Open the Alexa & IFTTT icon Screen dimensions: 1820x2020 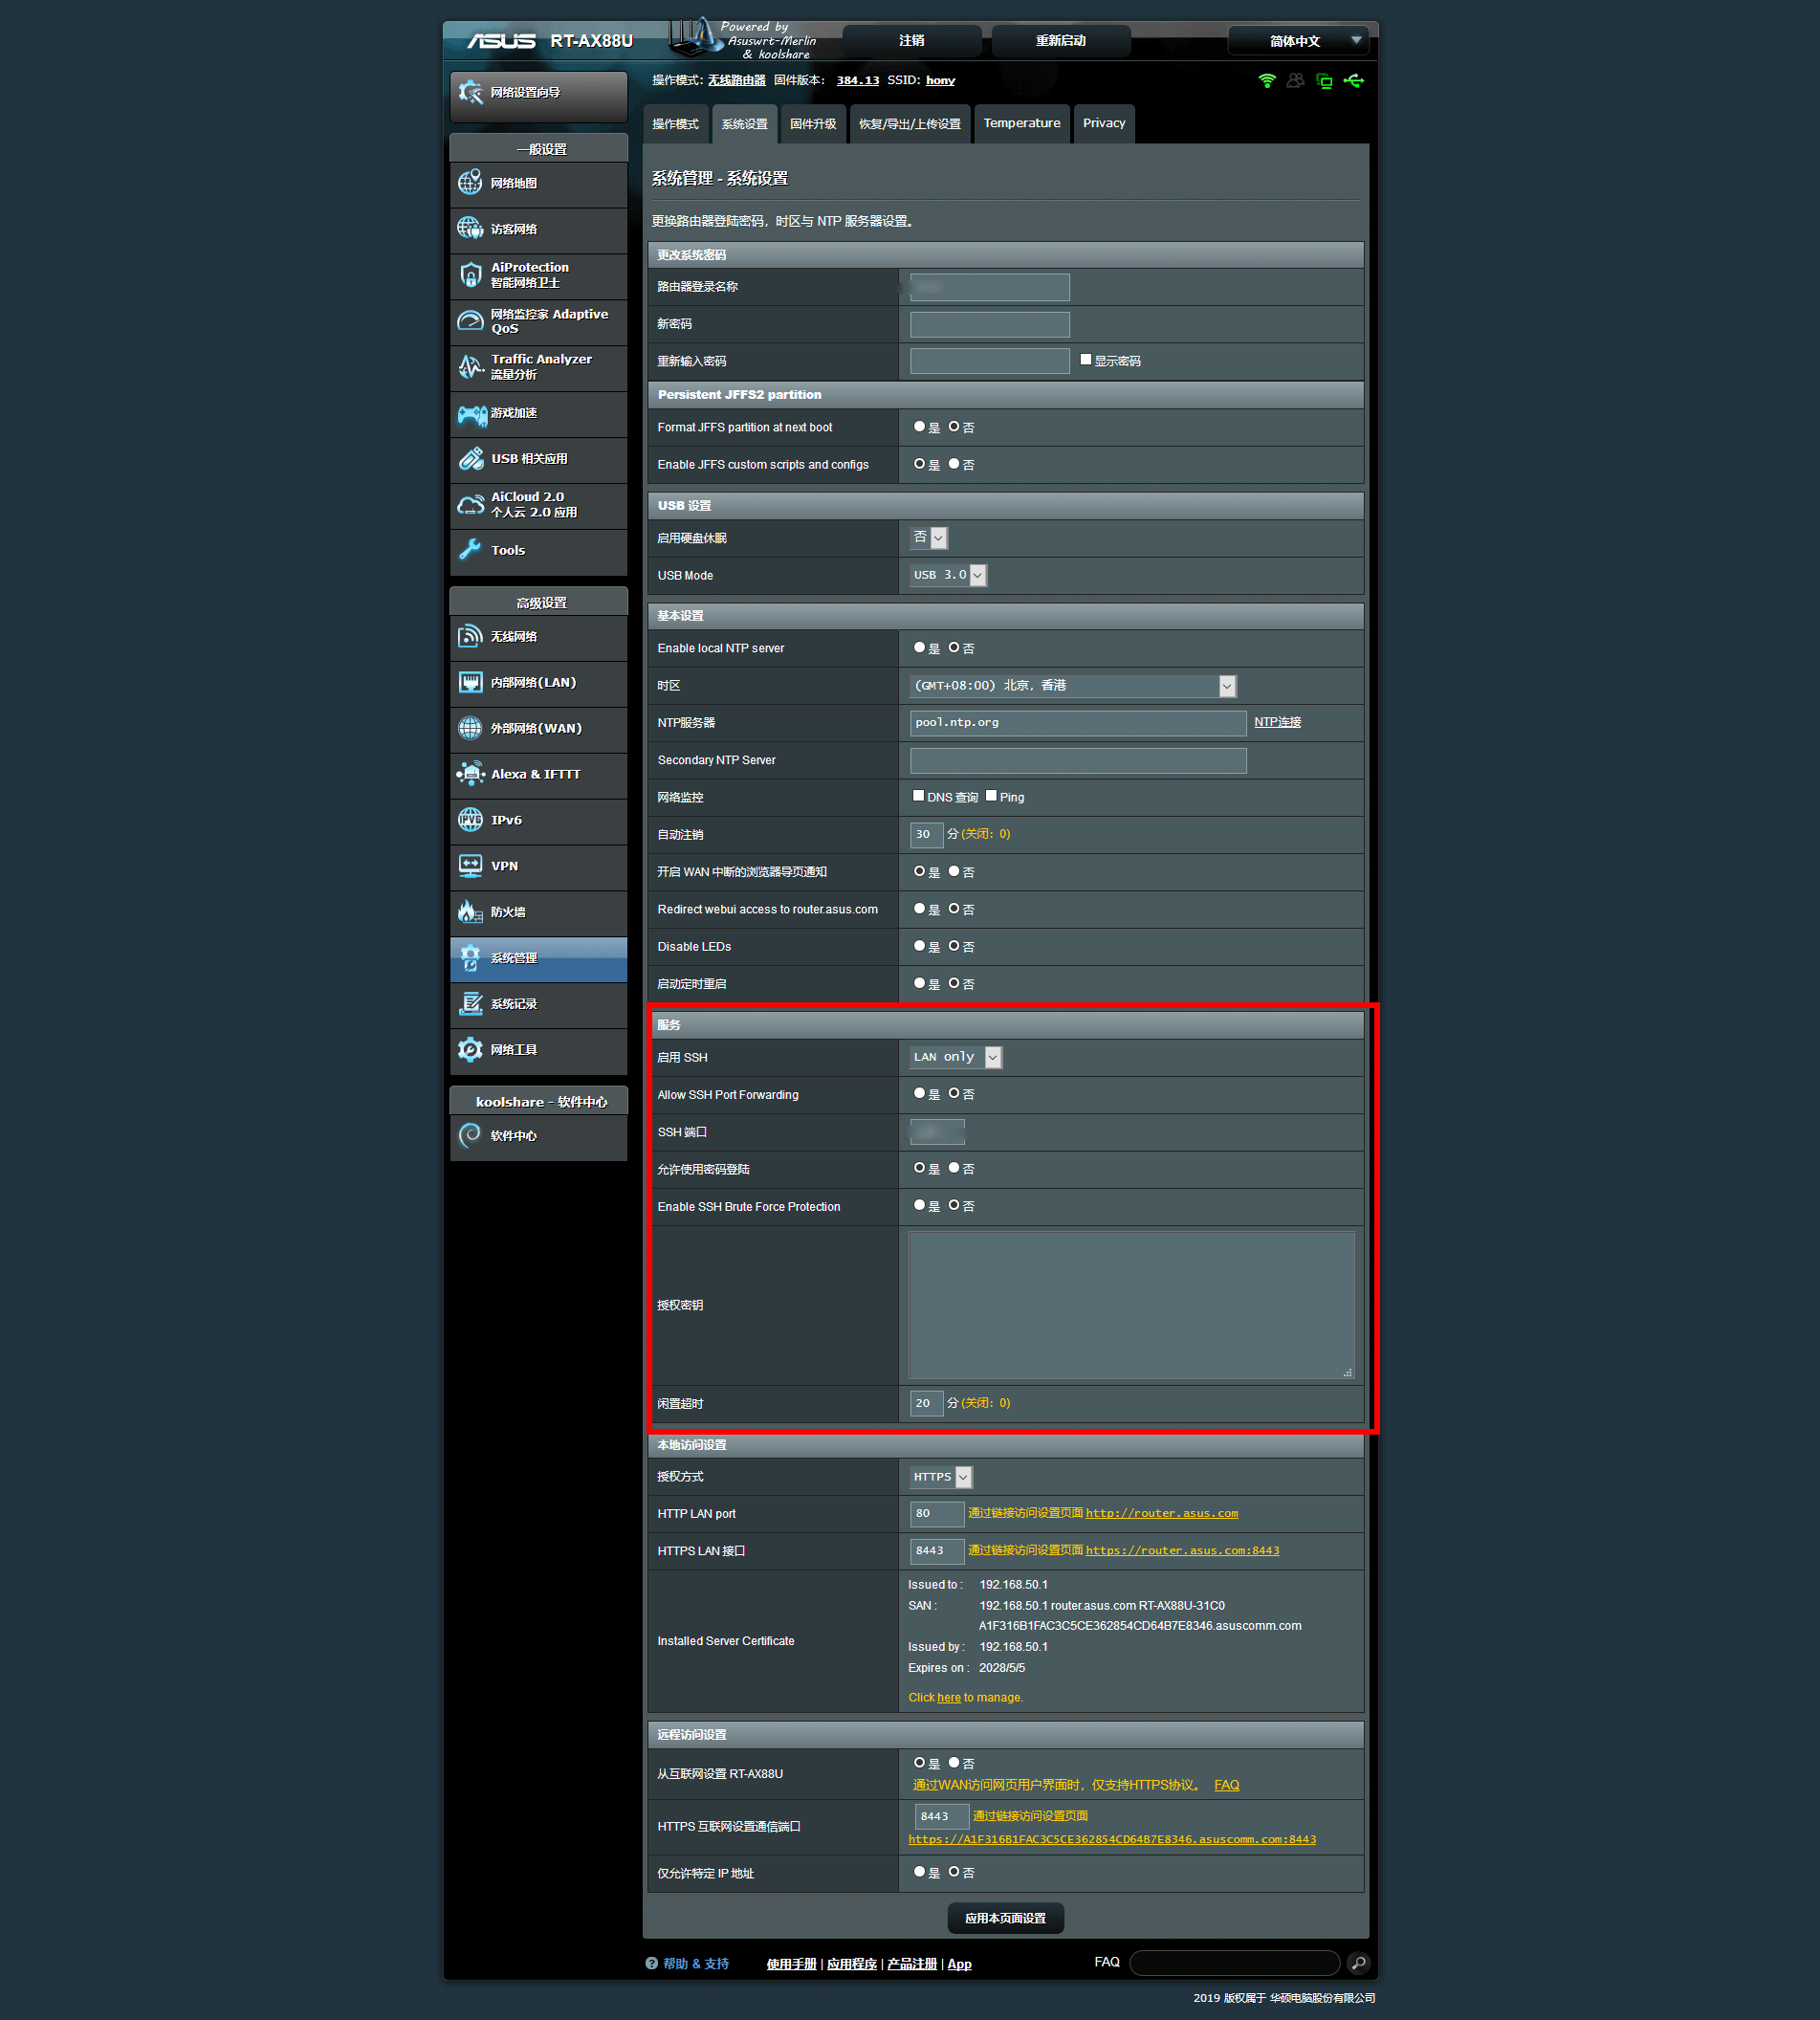point(470,774)
